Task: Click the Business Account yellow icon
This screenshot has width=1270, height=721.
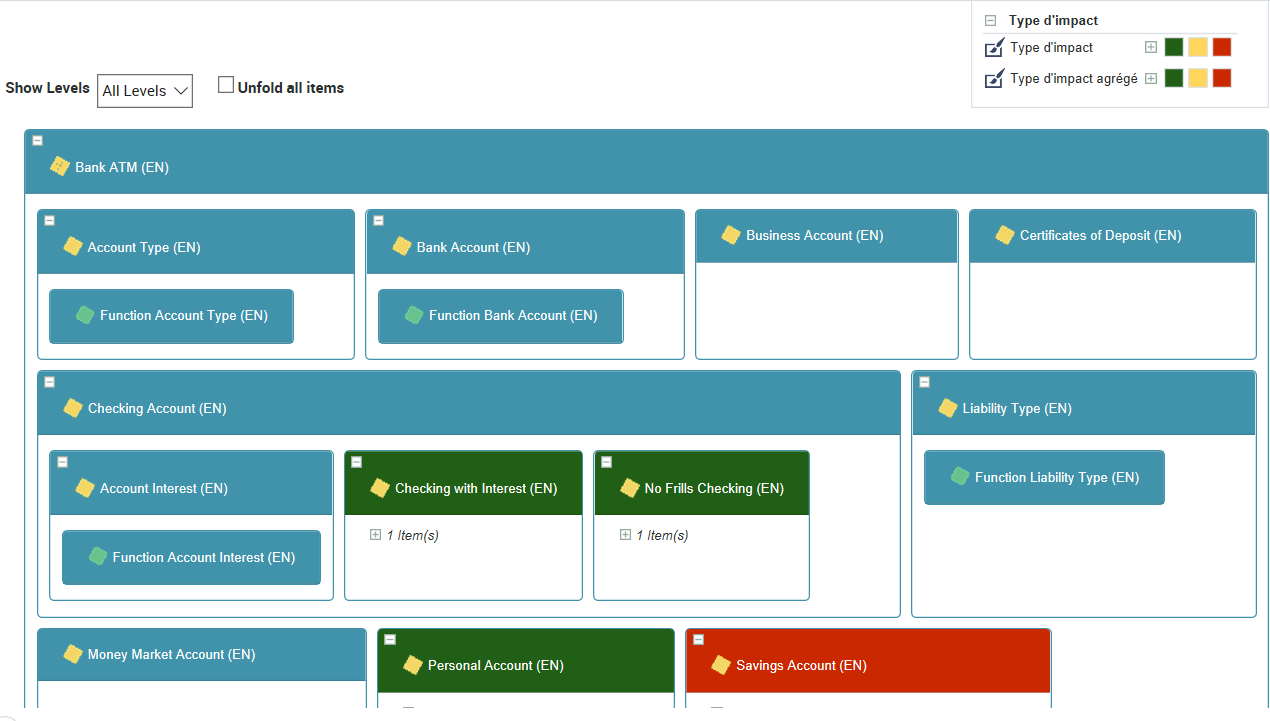Action: pyautogui.click(x=731, y=235)
